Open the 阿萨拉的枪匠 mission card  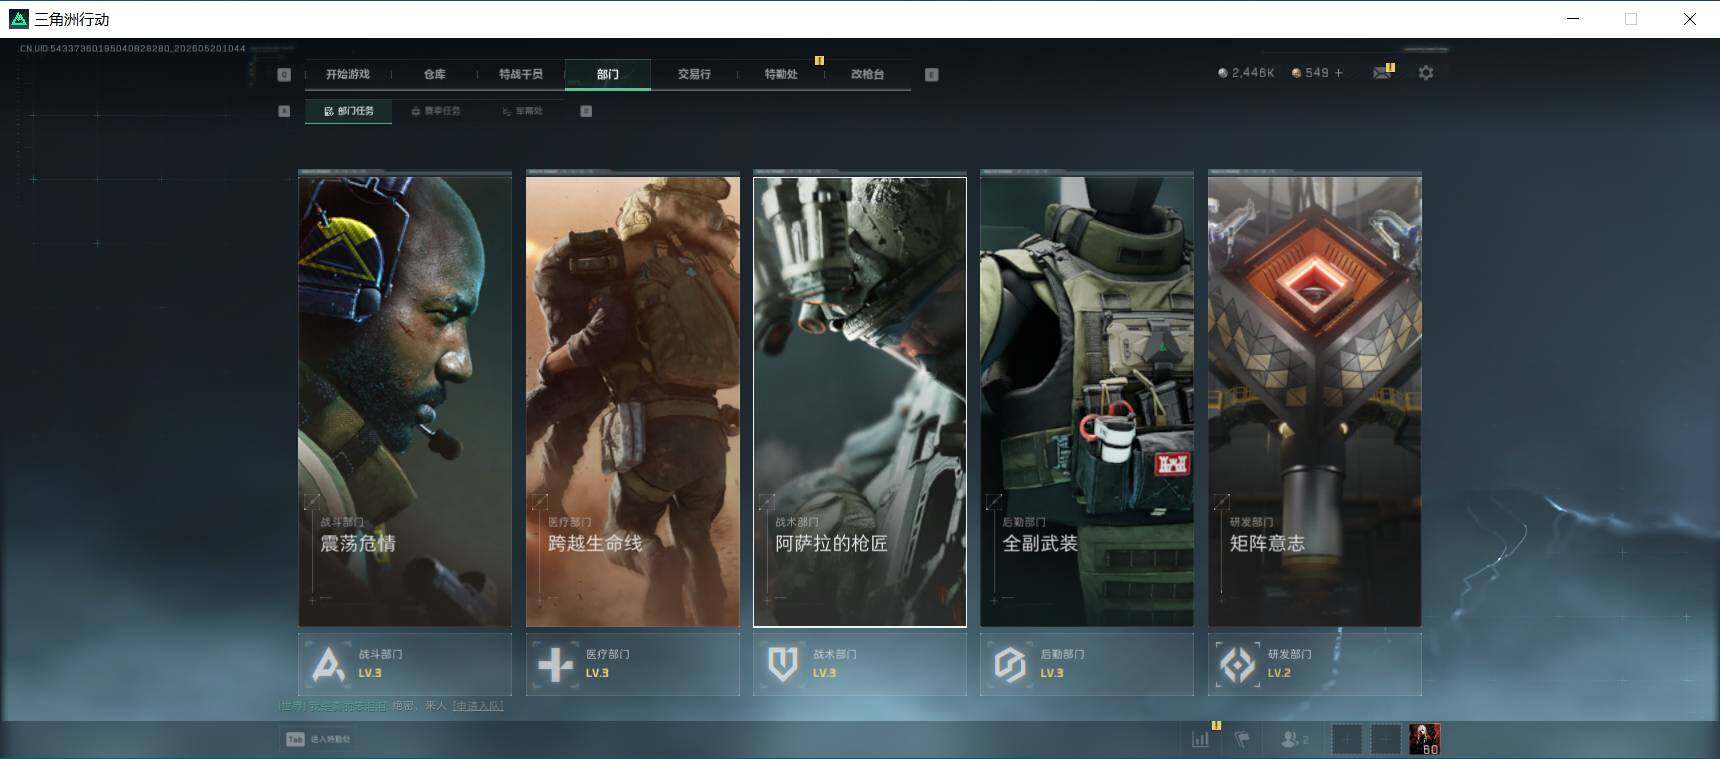point(860,400)
